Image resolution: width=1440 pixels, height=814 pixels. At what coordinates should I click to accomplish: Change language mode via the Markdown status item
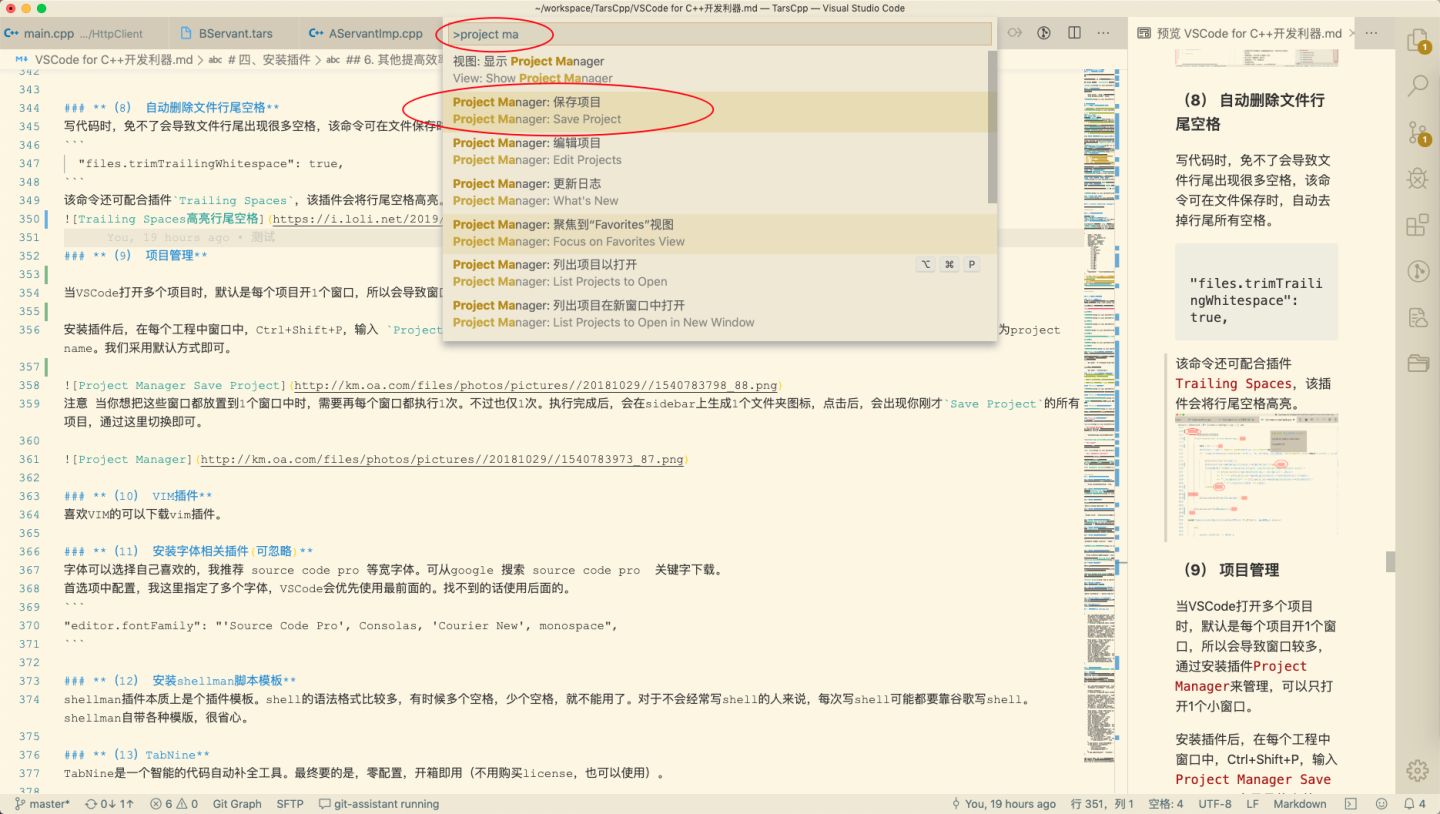(x=1300, y=803)
